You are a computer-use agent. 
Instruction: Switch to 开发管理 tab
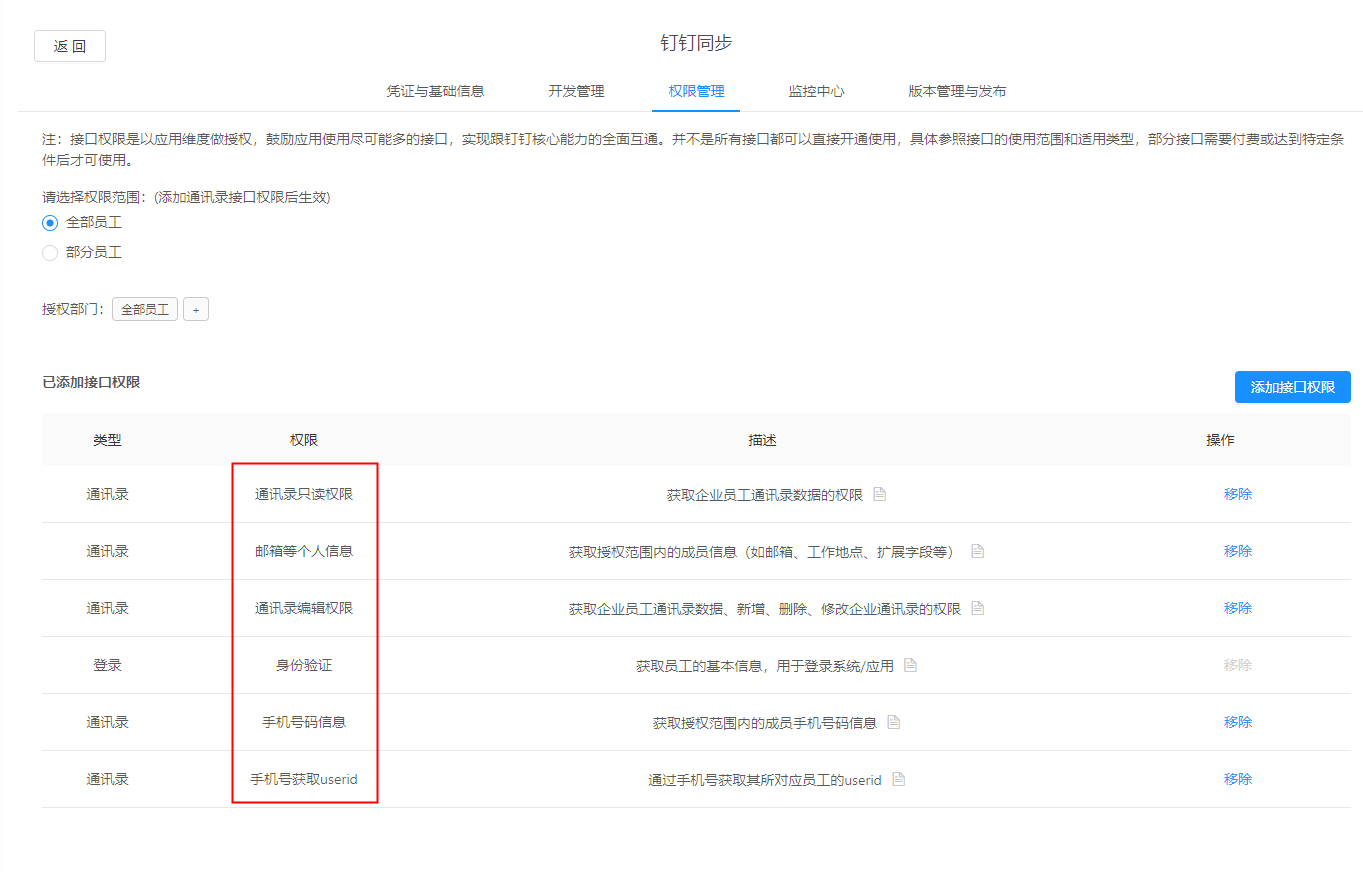576,91
